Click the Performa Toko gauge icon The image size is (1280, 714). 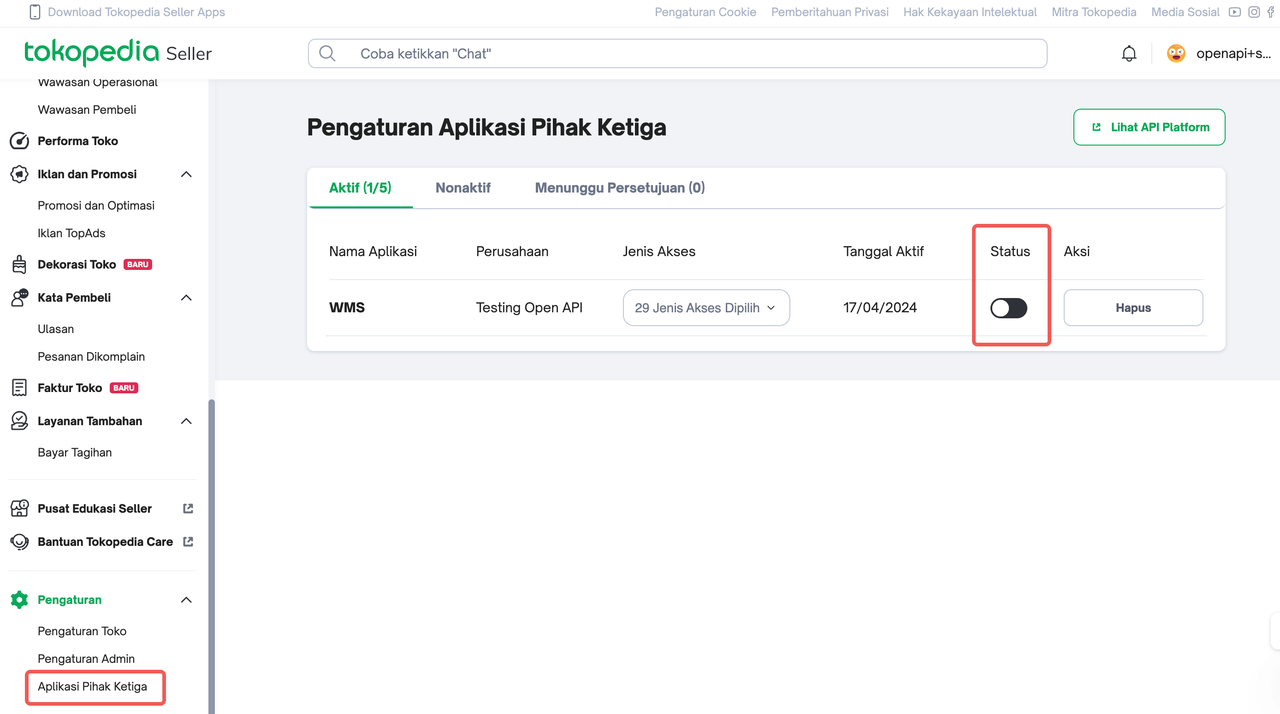(19, 141)
